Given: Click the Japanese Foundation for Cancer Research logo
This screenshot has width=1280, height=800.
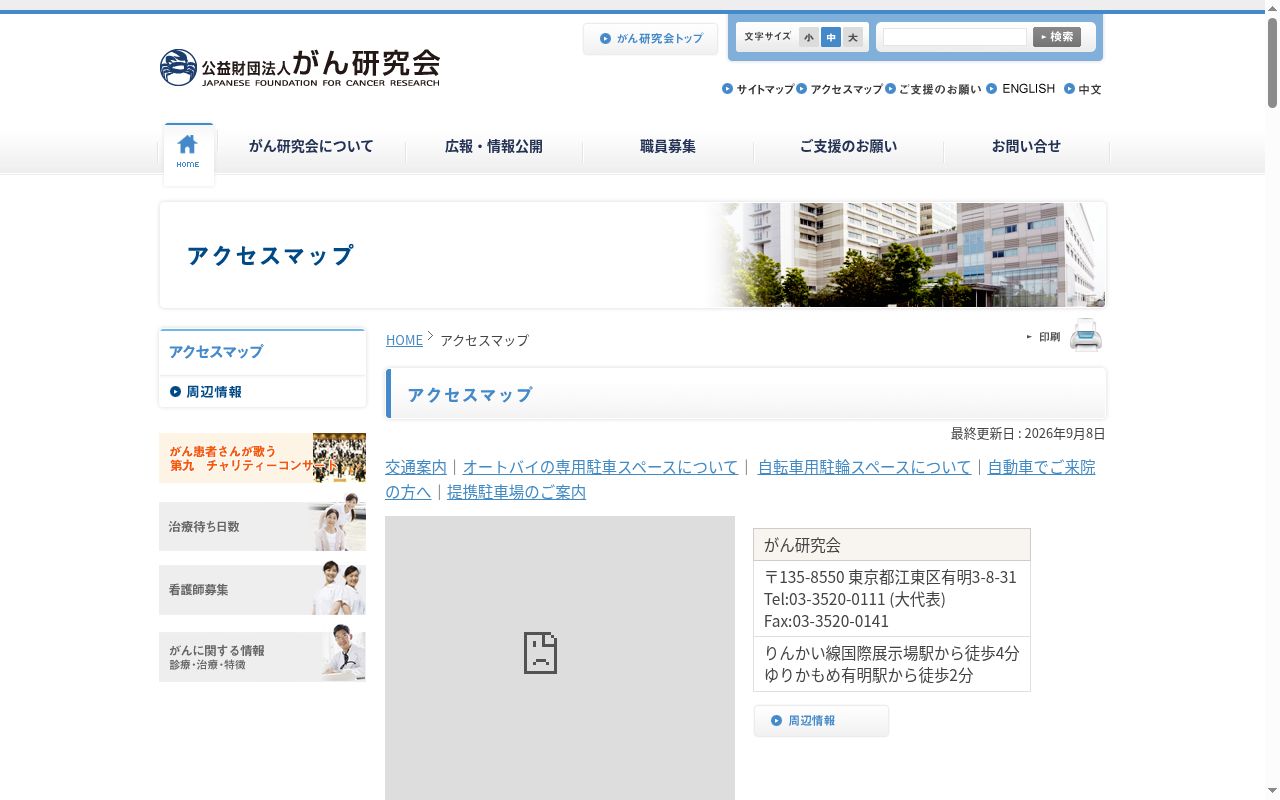Looking at the screenshot, I should (x=300, y=68).
